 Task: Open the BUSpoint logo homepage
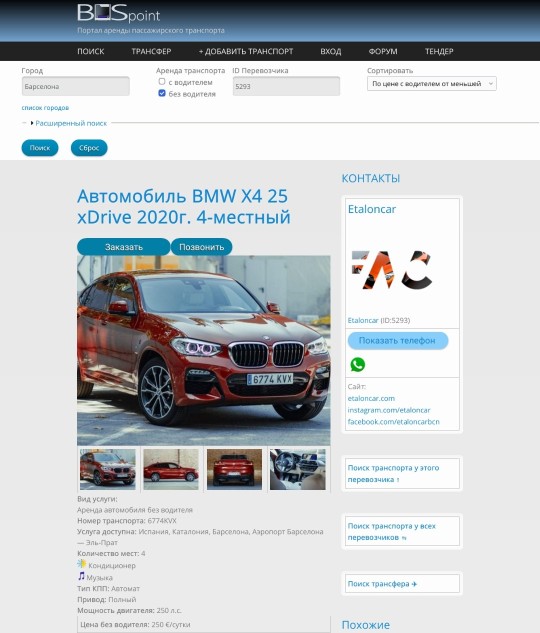pos(119,13)
